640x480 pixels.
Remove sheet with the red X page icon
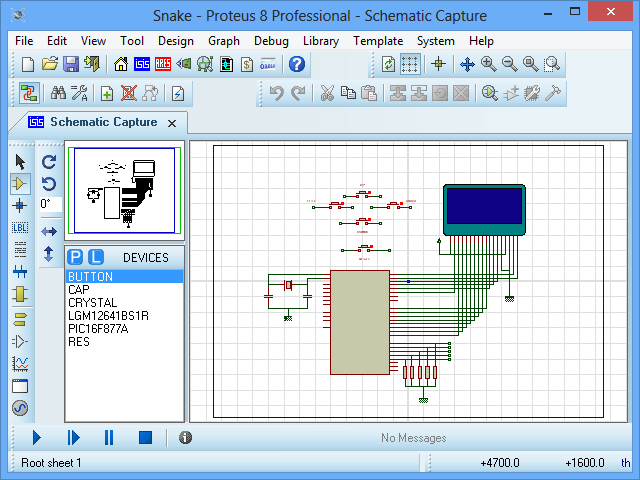tap(129, 93)
